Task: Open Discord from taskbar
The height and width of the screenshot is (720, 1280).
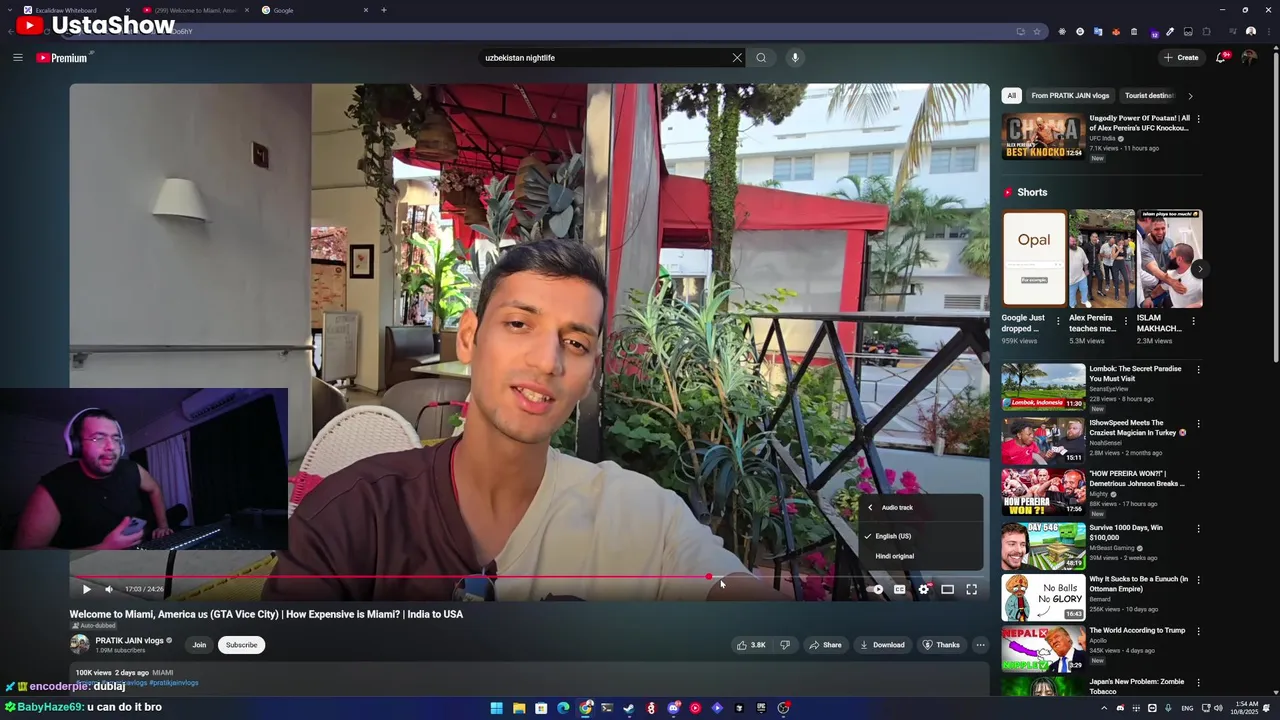Action: [673, 708]
